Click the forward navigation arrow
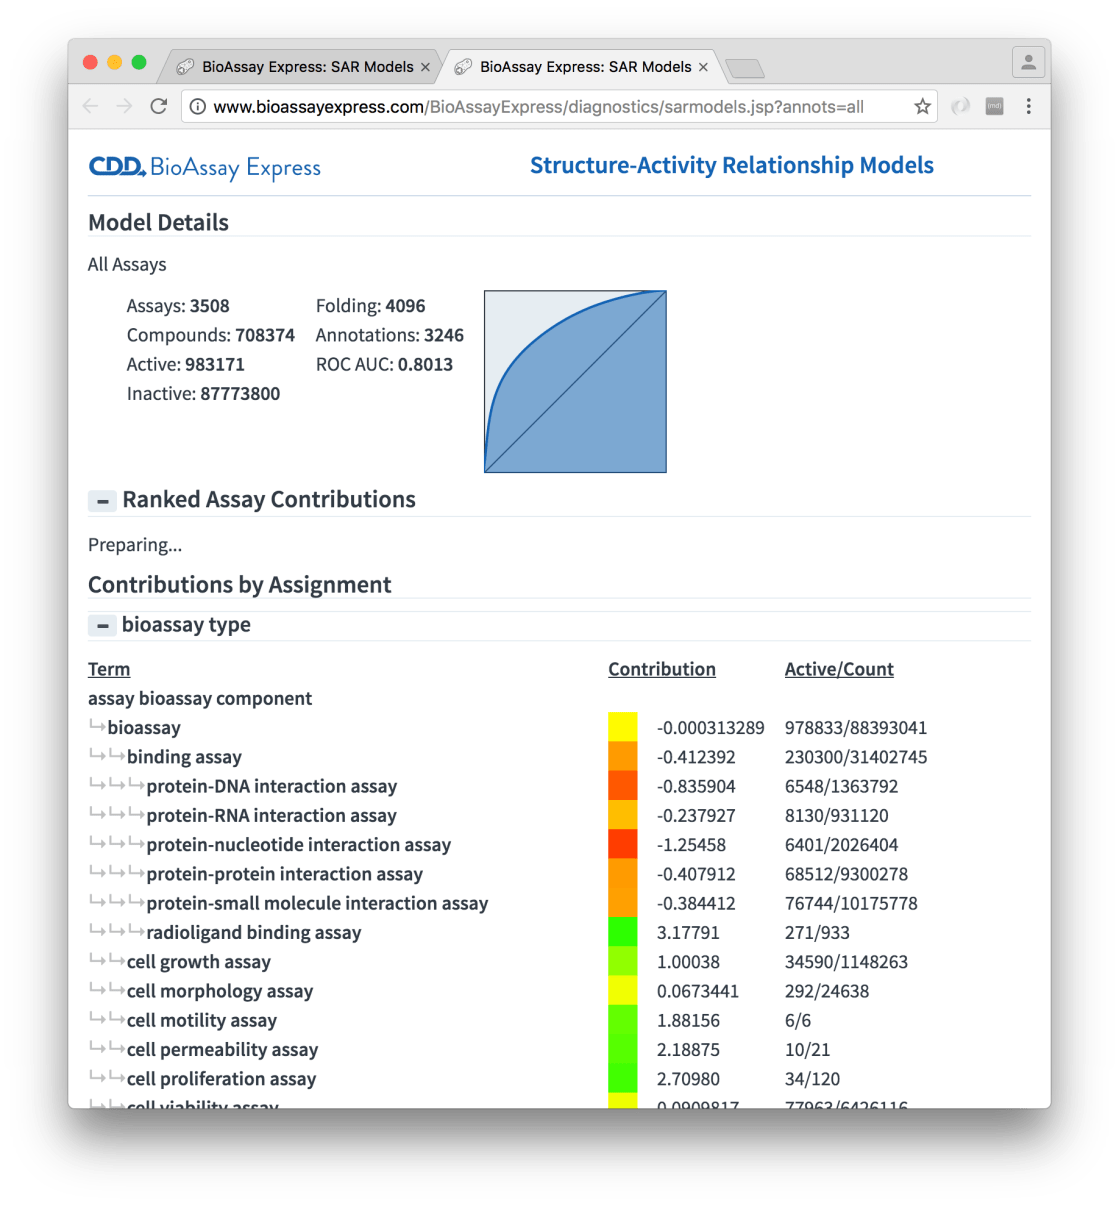Viewport: 1119px width, 1206px height. click(x=124, y=106)
